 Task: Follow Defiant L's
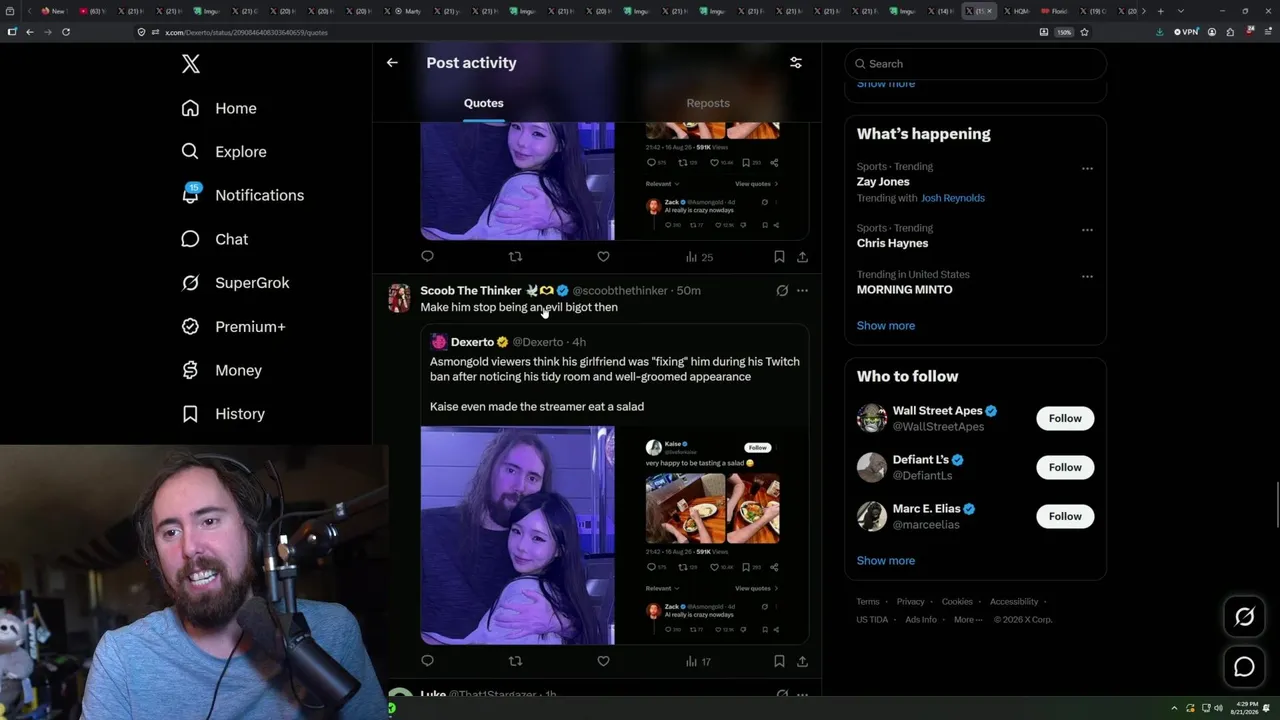pyautogui.click(x=1065, y=467)
